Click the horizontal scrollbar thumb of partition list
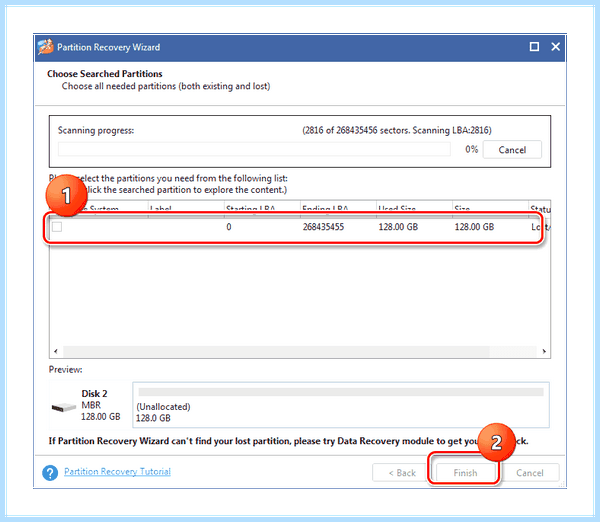 click(x=276, y=351)
